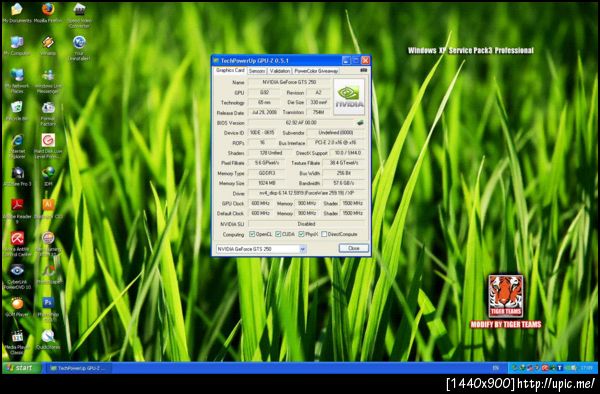Viewport: 600px width, 394px height.
Task: Open Adobe Illustrator desktop shortcut
Action: point(48,210)
